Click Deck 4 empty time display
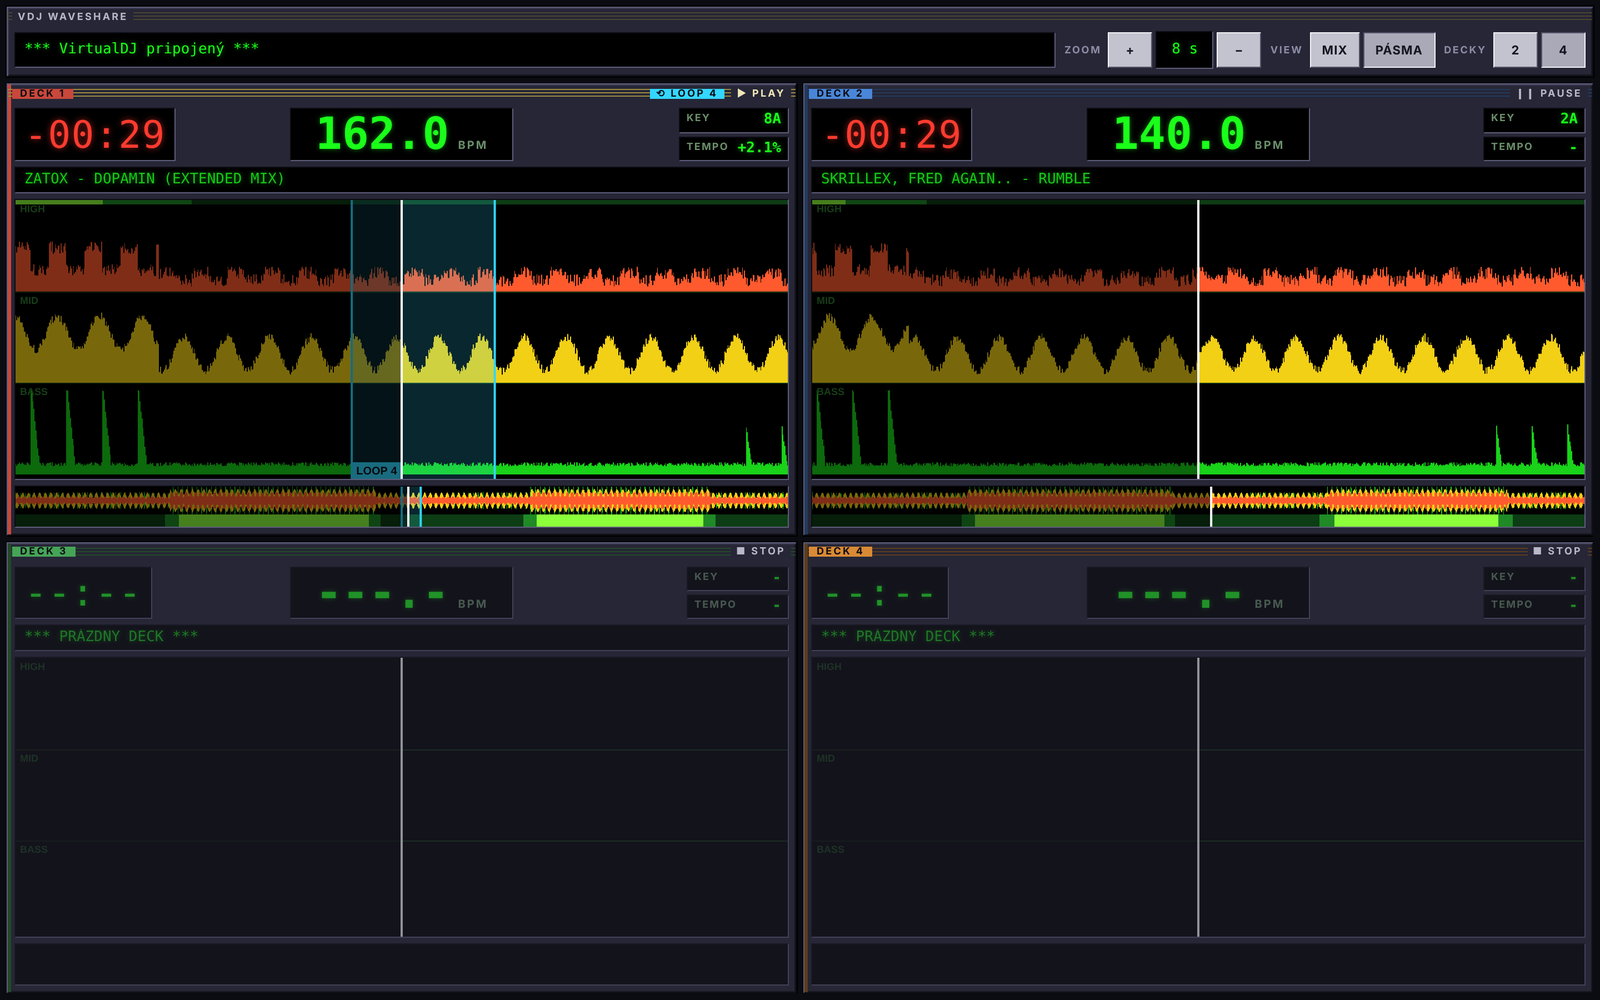The width and height of the screenshot is (1600, 1000). [x=880, y=593]
